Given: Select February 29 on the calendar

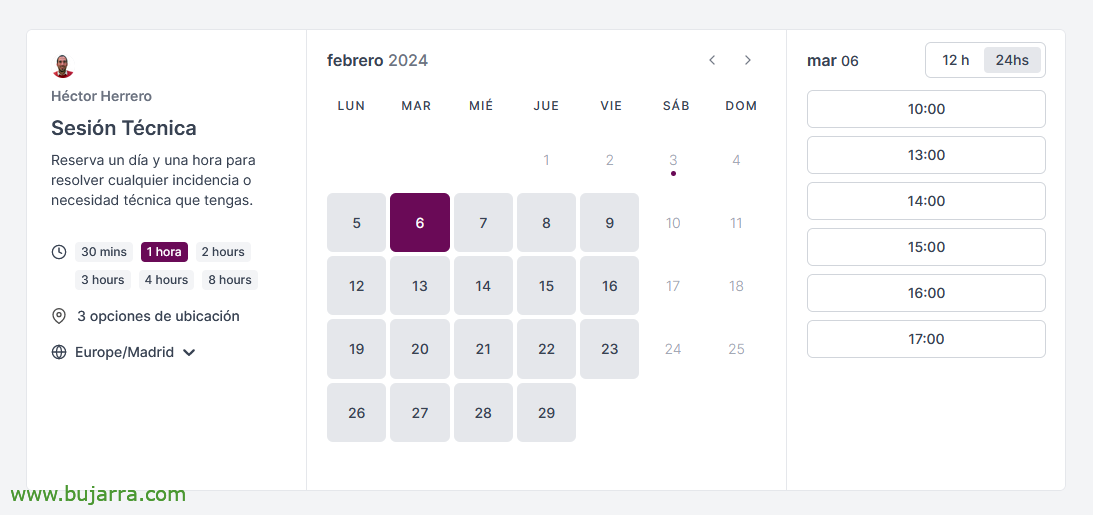Looking at the screenshot, I should 546,413.
